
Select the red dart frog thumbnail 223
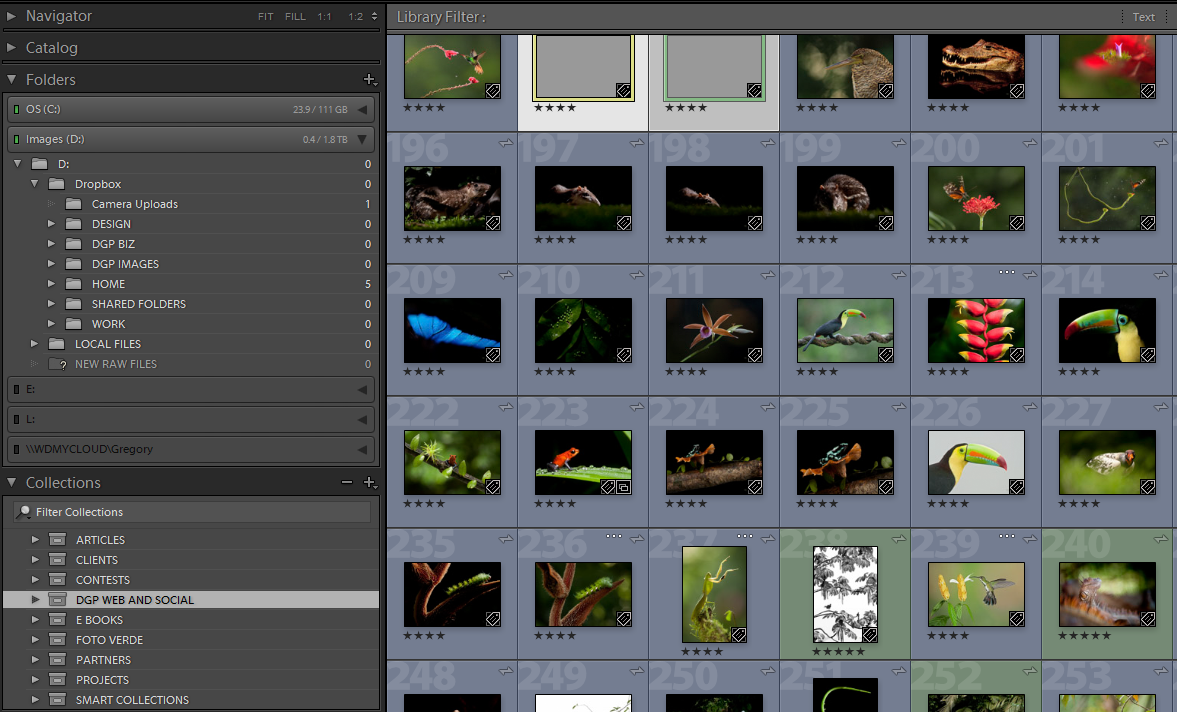click(583, 462)
